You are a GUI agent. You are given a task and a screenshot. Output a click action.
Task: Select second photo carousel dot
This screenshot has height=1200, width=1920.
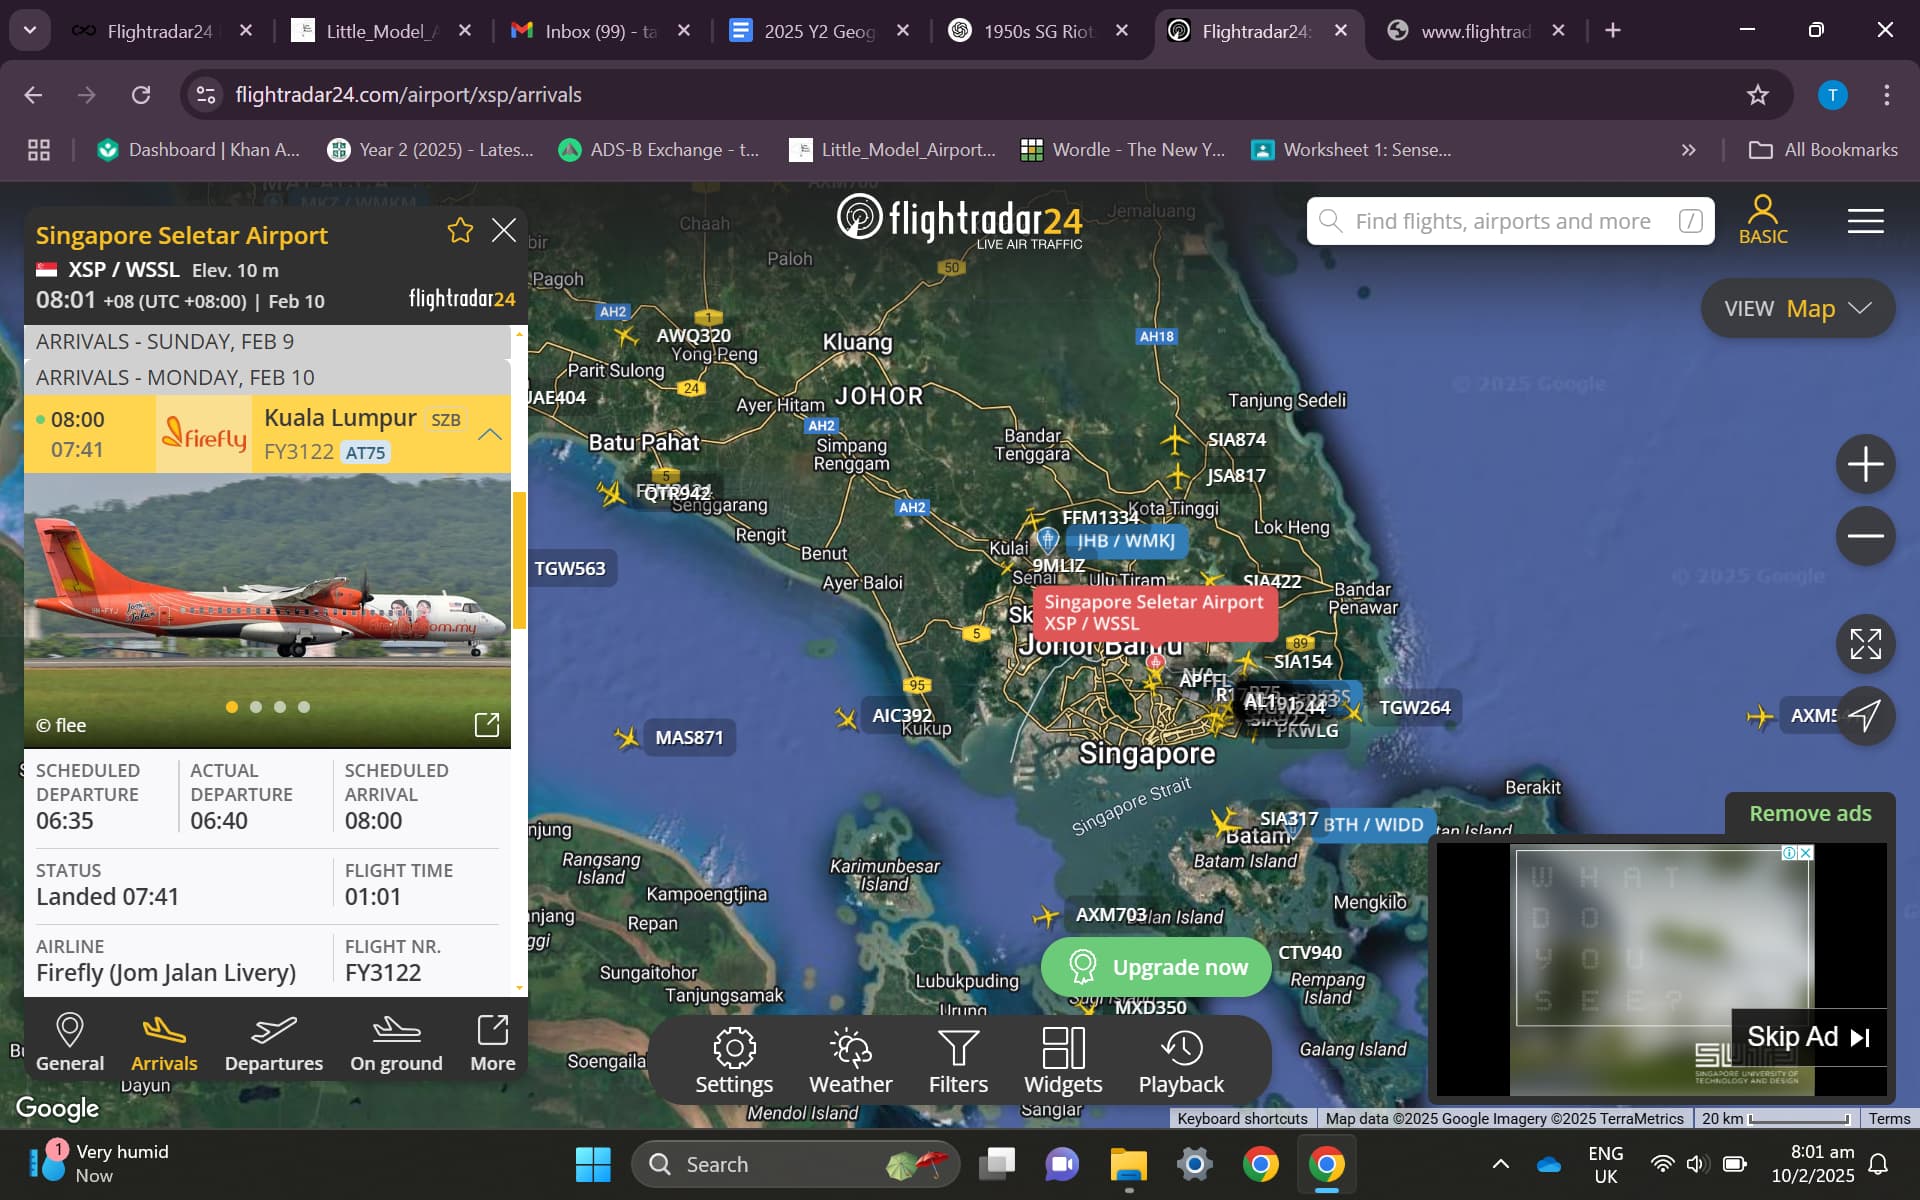coord(256,707)
